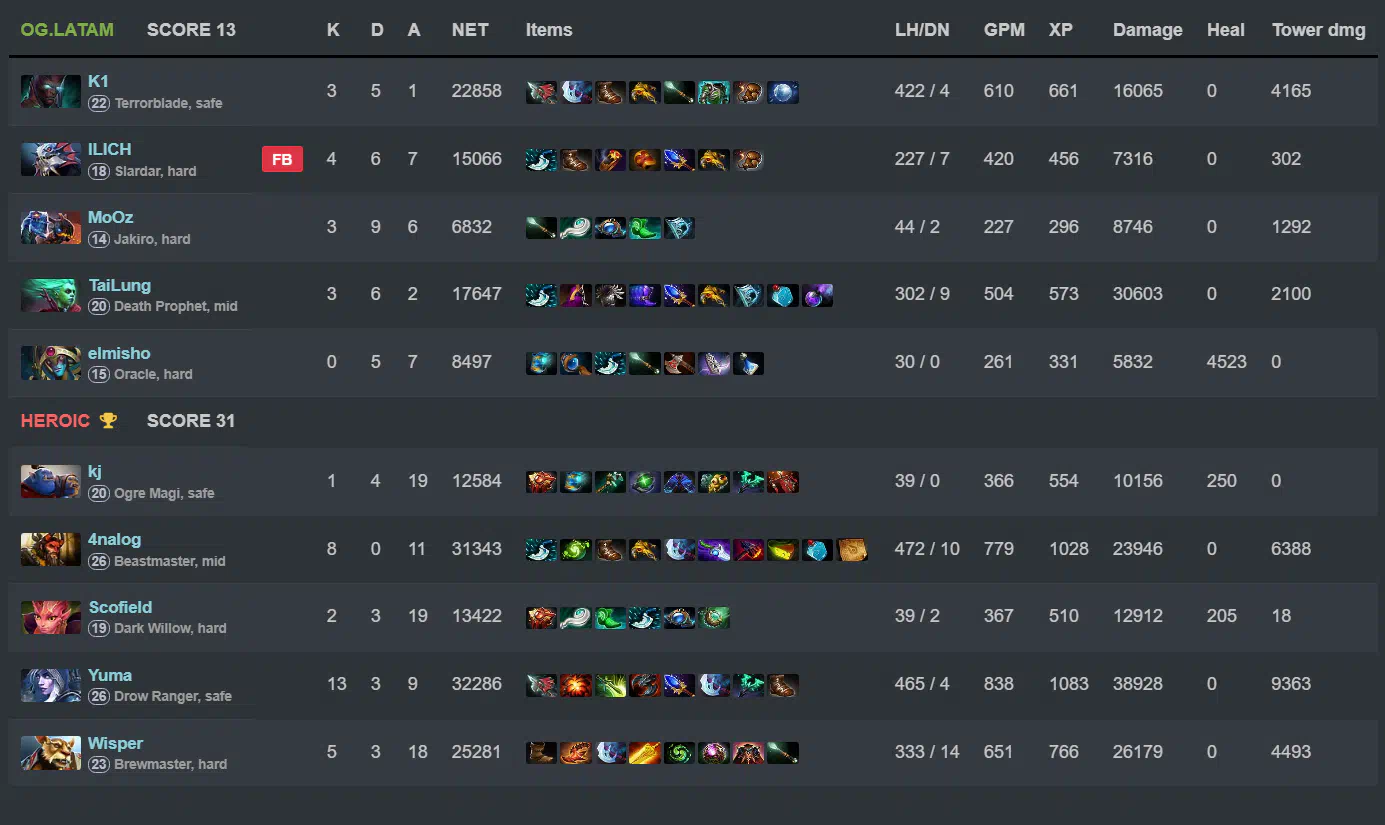Select the green Tranquil Boots in MoOz's items
This screenshot has height=825, width=1385.
click(645, 227)
